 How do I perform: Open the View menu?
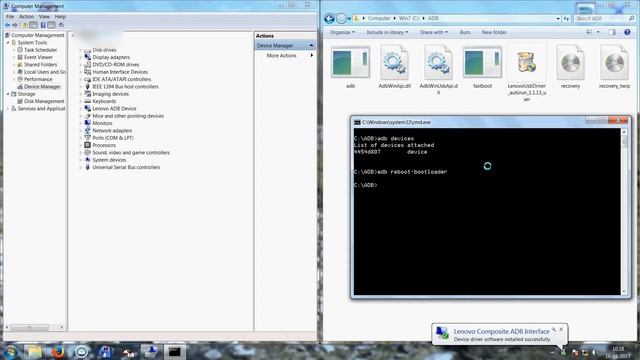pyautogui.click(x=44, y=17)
